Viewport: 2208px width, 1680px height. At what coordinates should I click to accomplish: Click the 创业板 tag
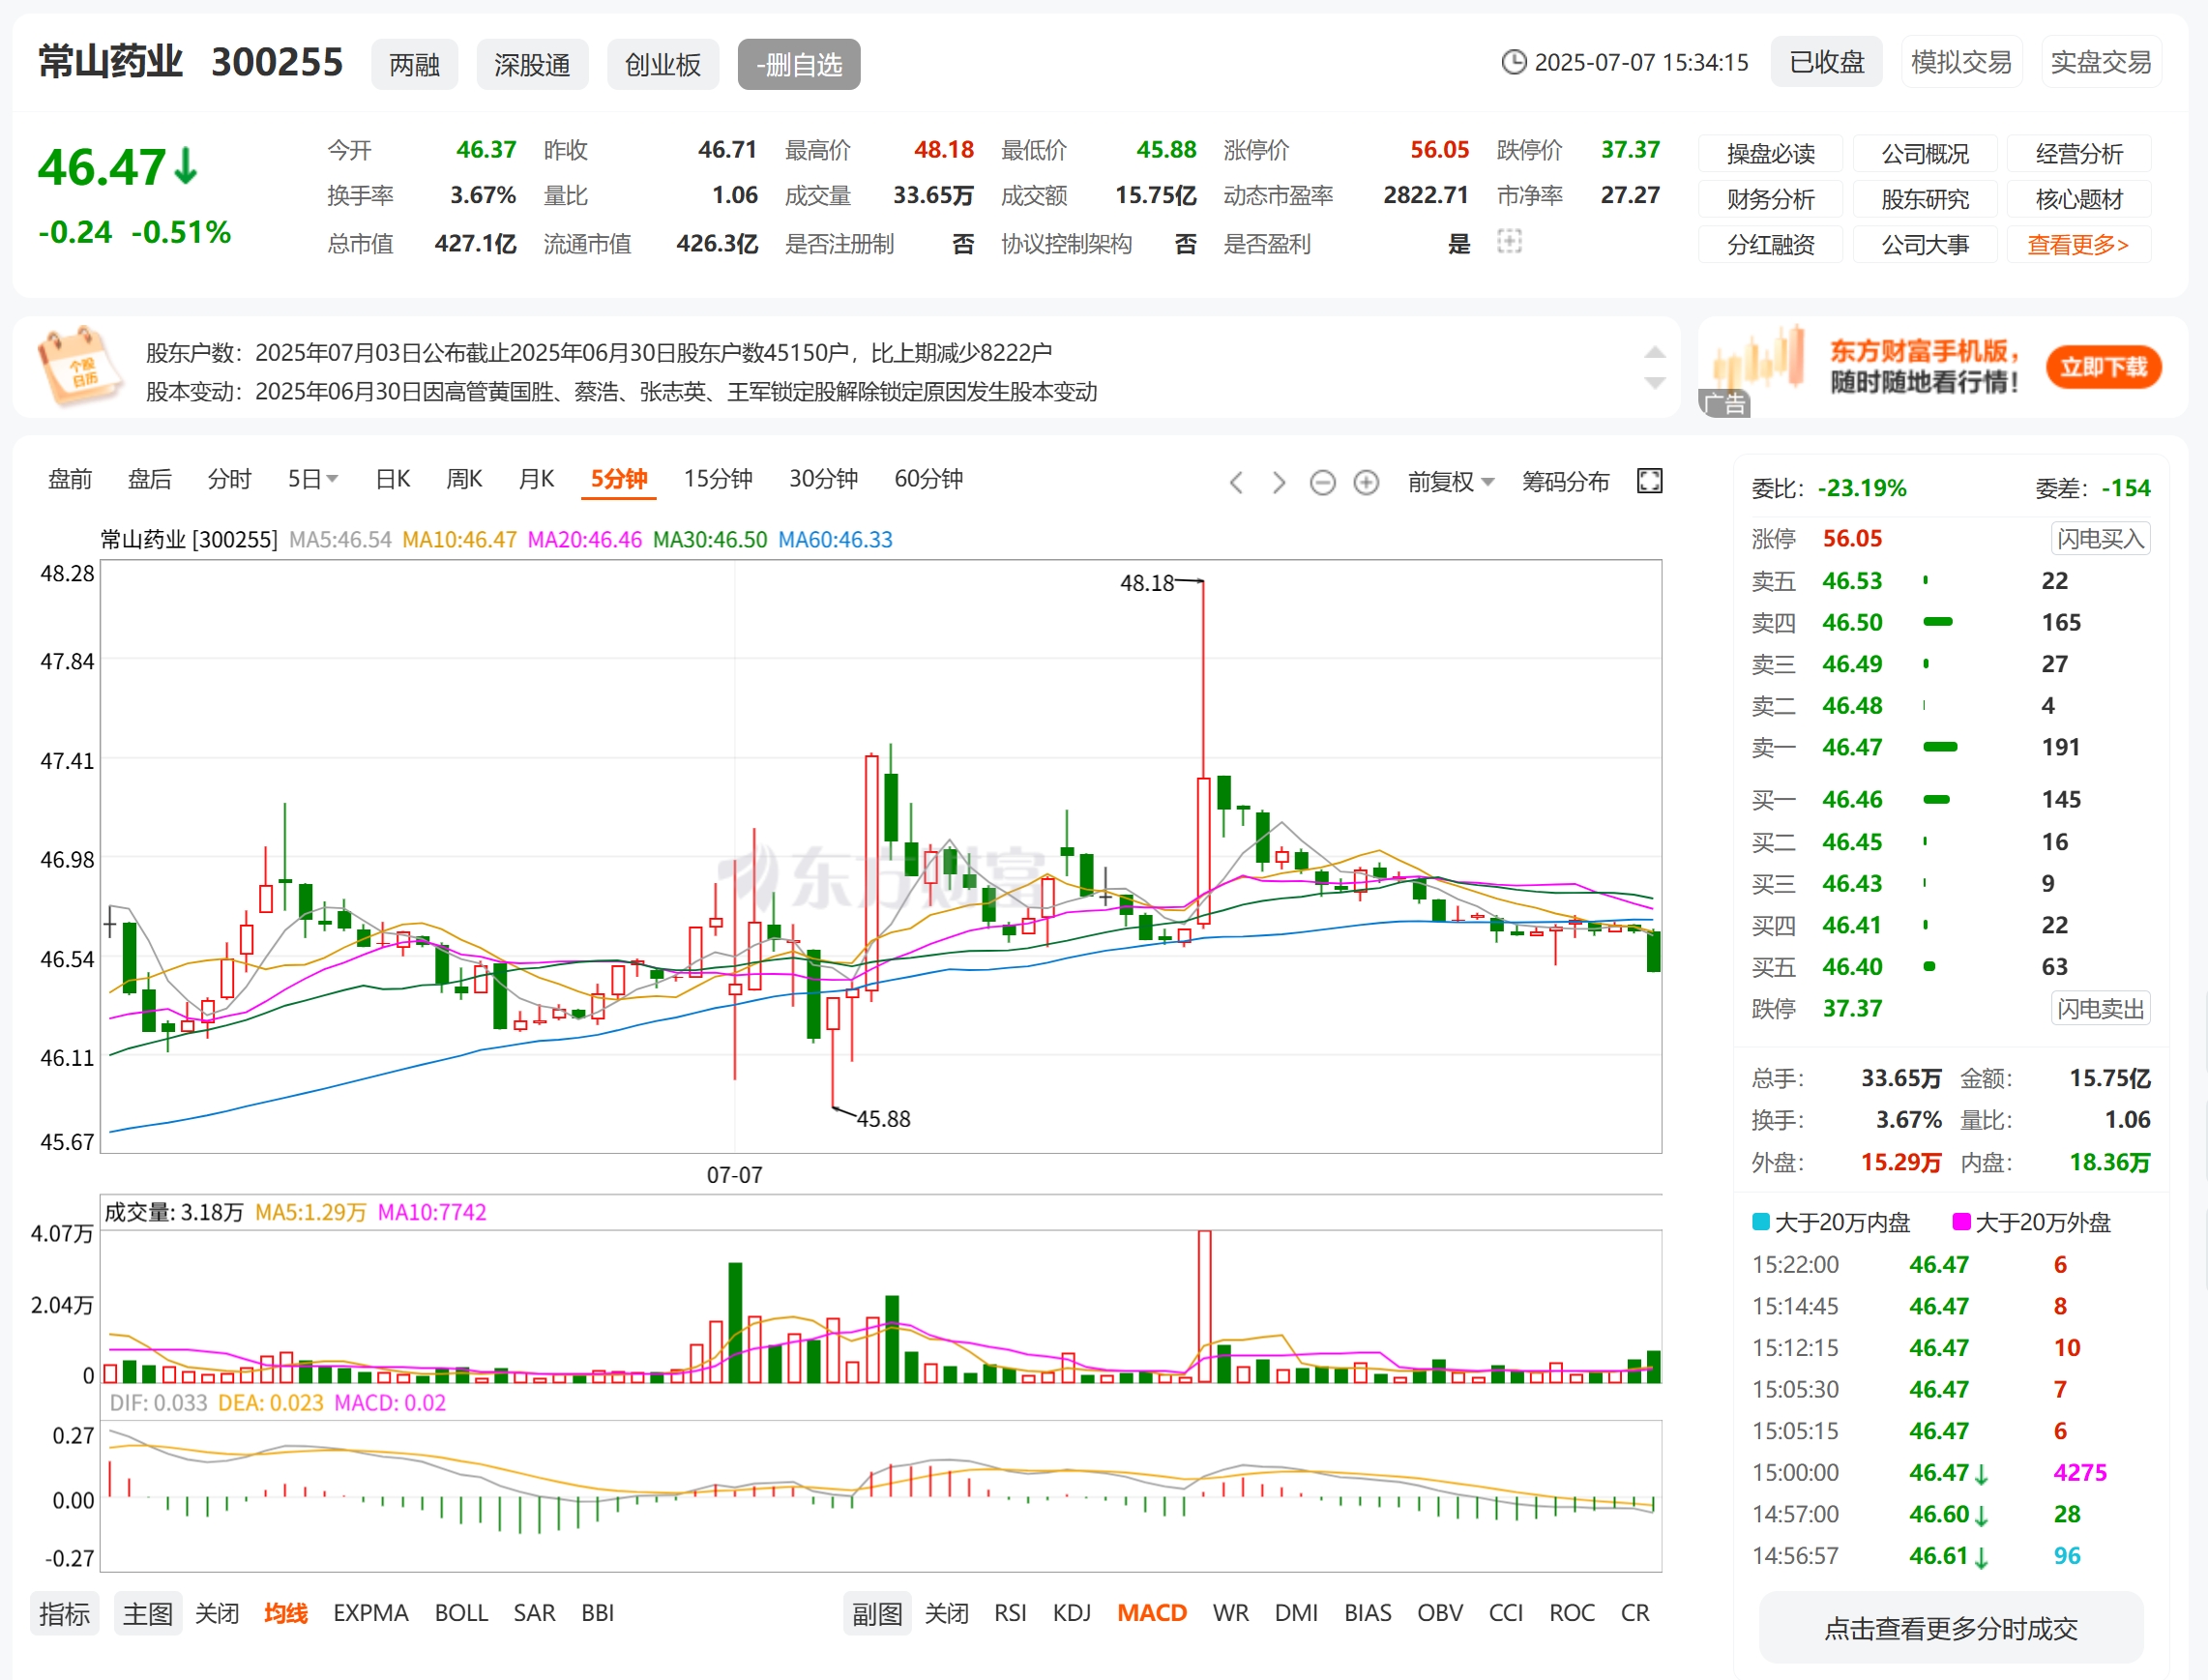[663, 65]
